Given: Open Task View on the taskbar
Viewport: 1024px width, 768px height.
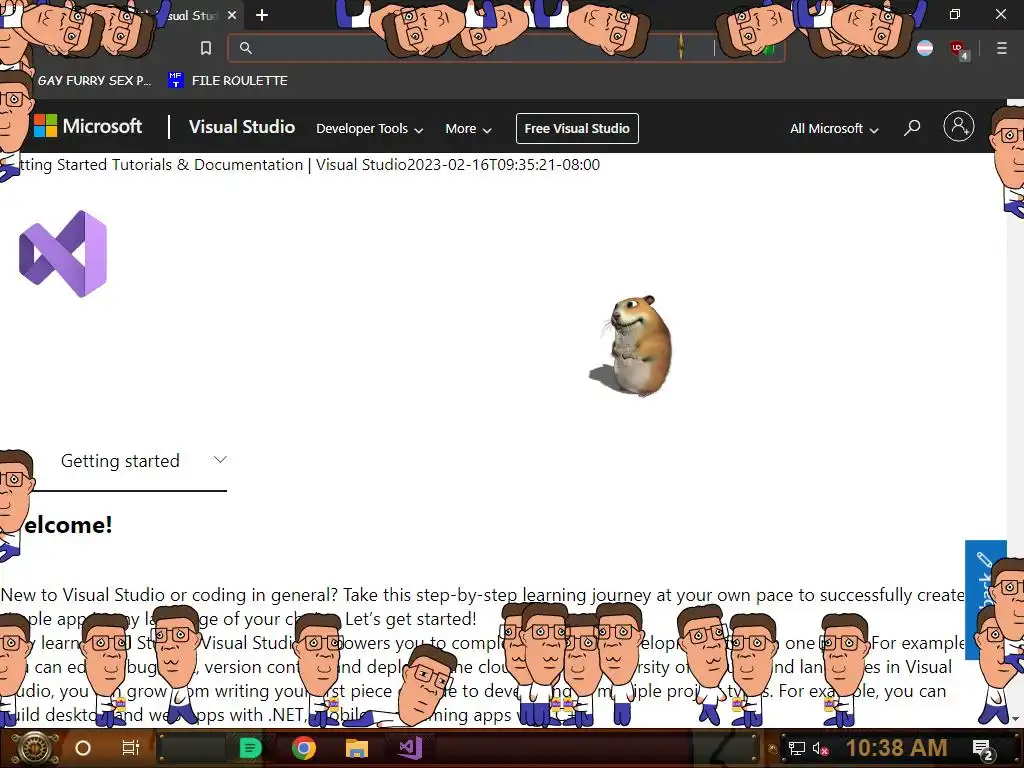Looking at the screenshot, I should 131,748.
